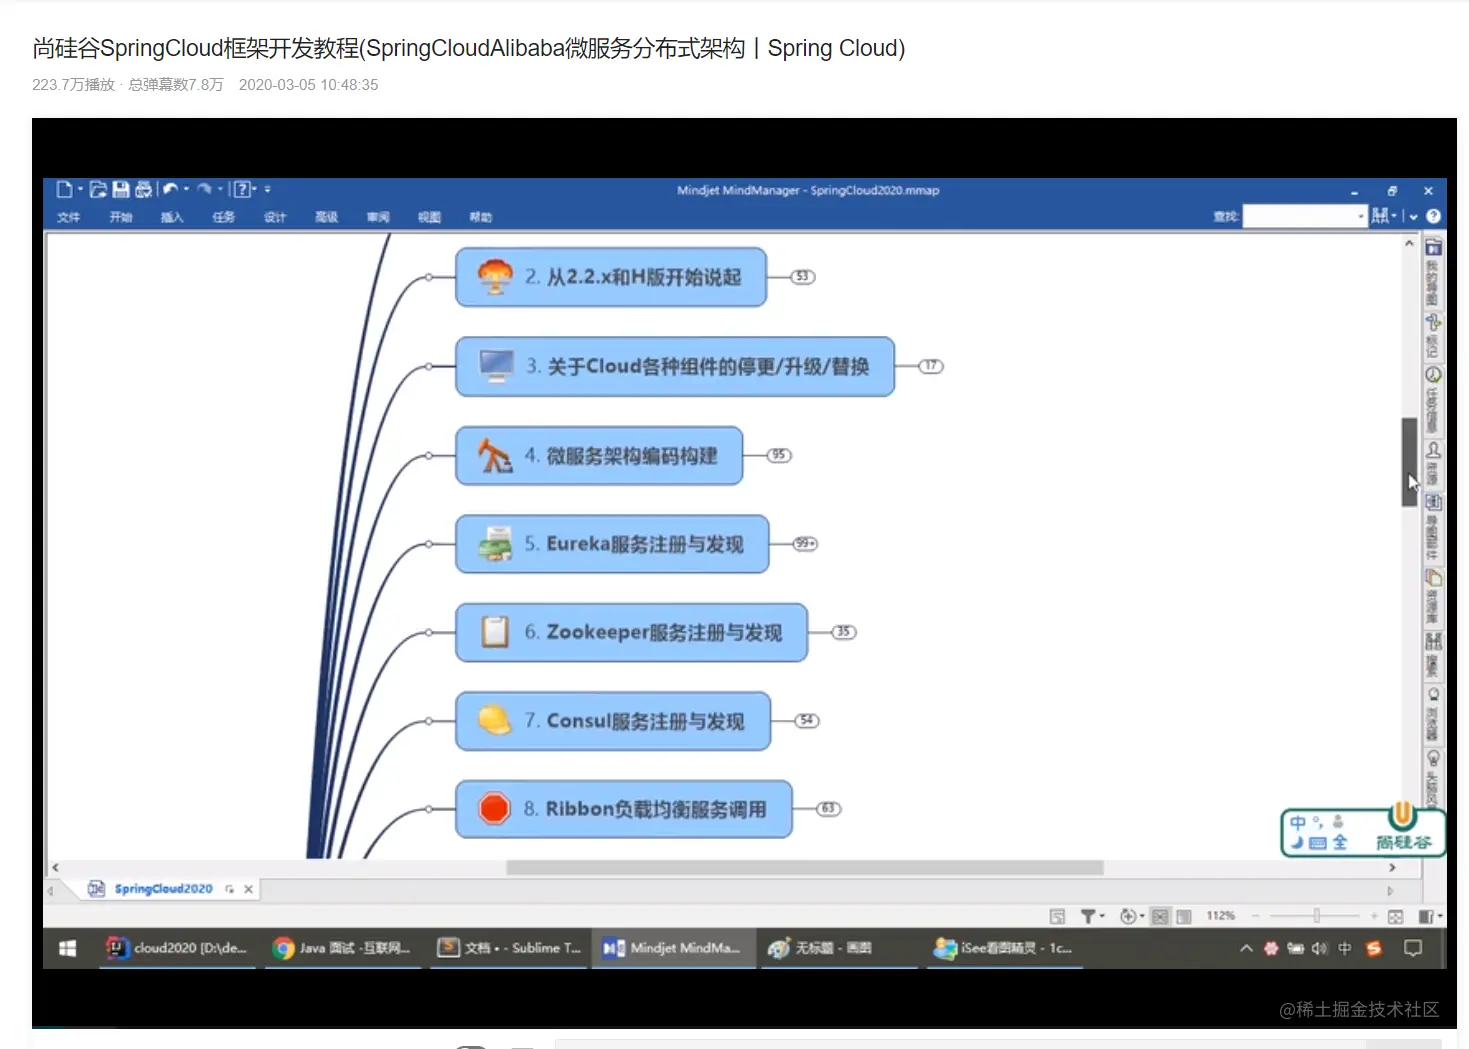Image resolution: width=1469 pixels, height=1049 pixels.
Task: Redo with the forward arrow icon
Action: click(204, 189)
